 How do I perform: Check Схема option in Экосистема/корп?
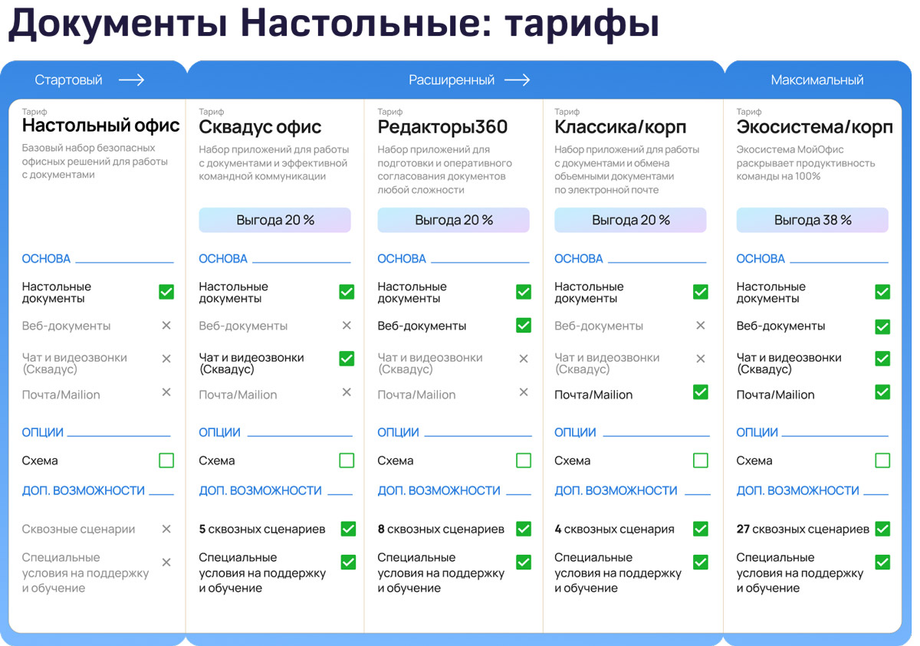pos(882,461)
